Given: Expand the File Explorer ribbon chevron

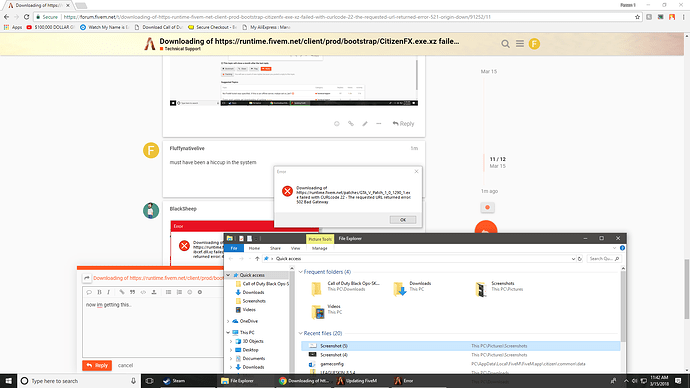Looking at the screenshot, I should tap(615, 248).
